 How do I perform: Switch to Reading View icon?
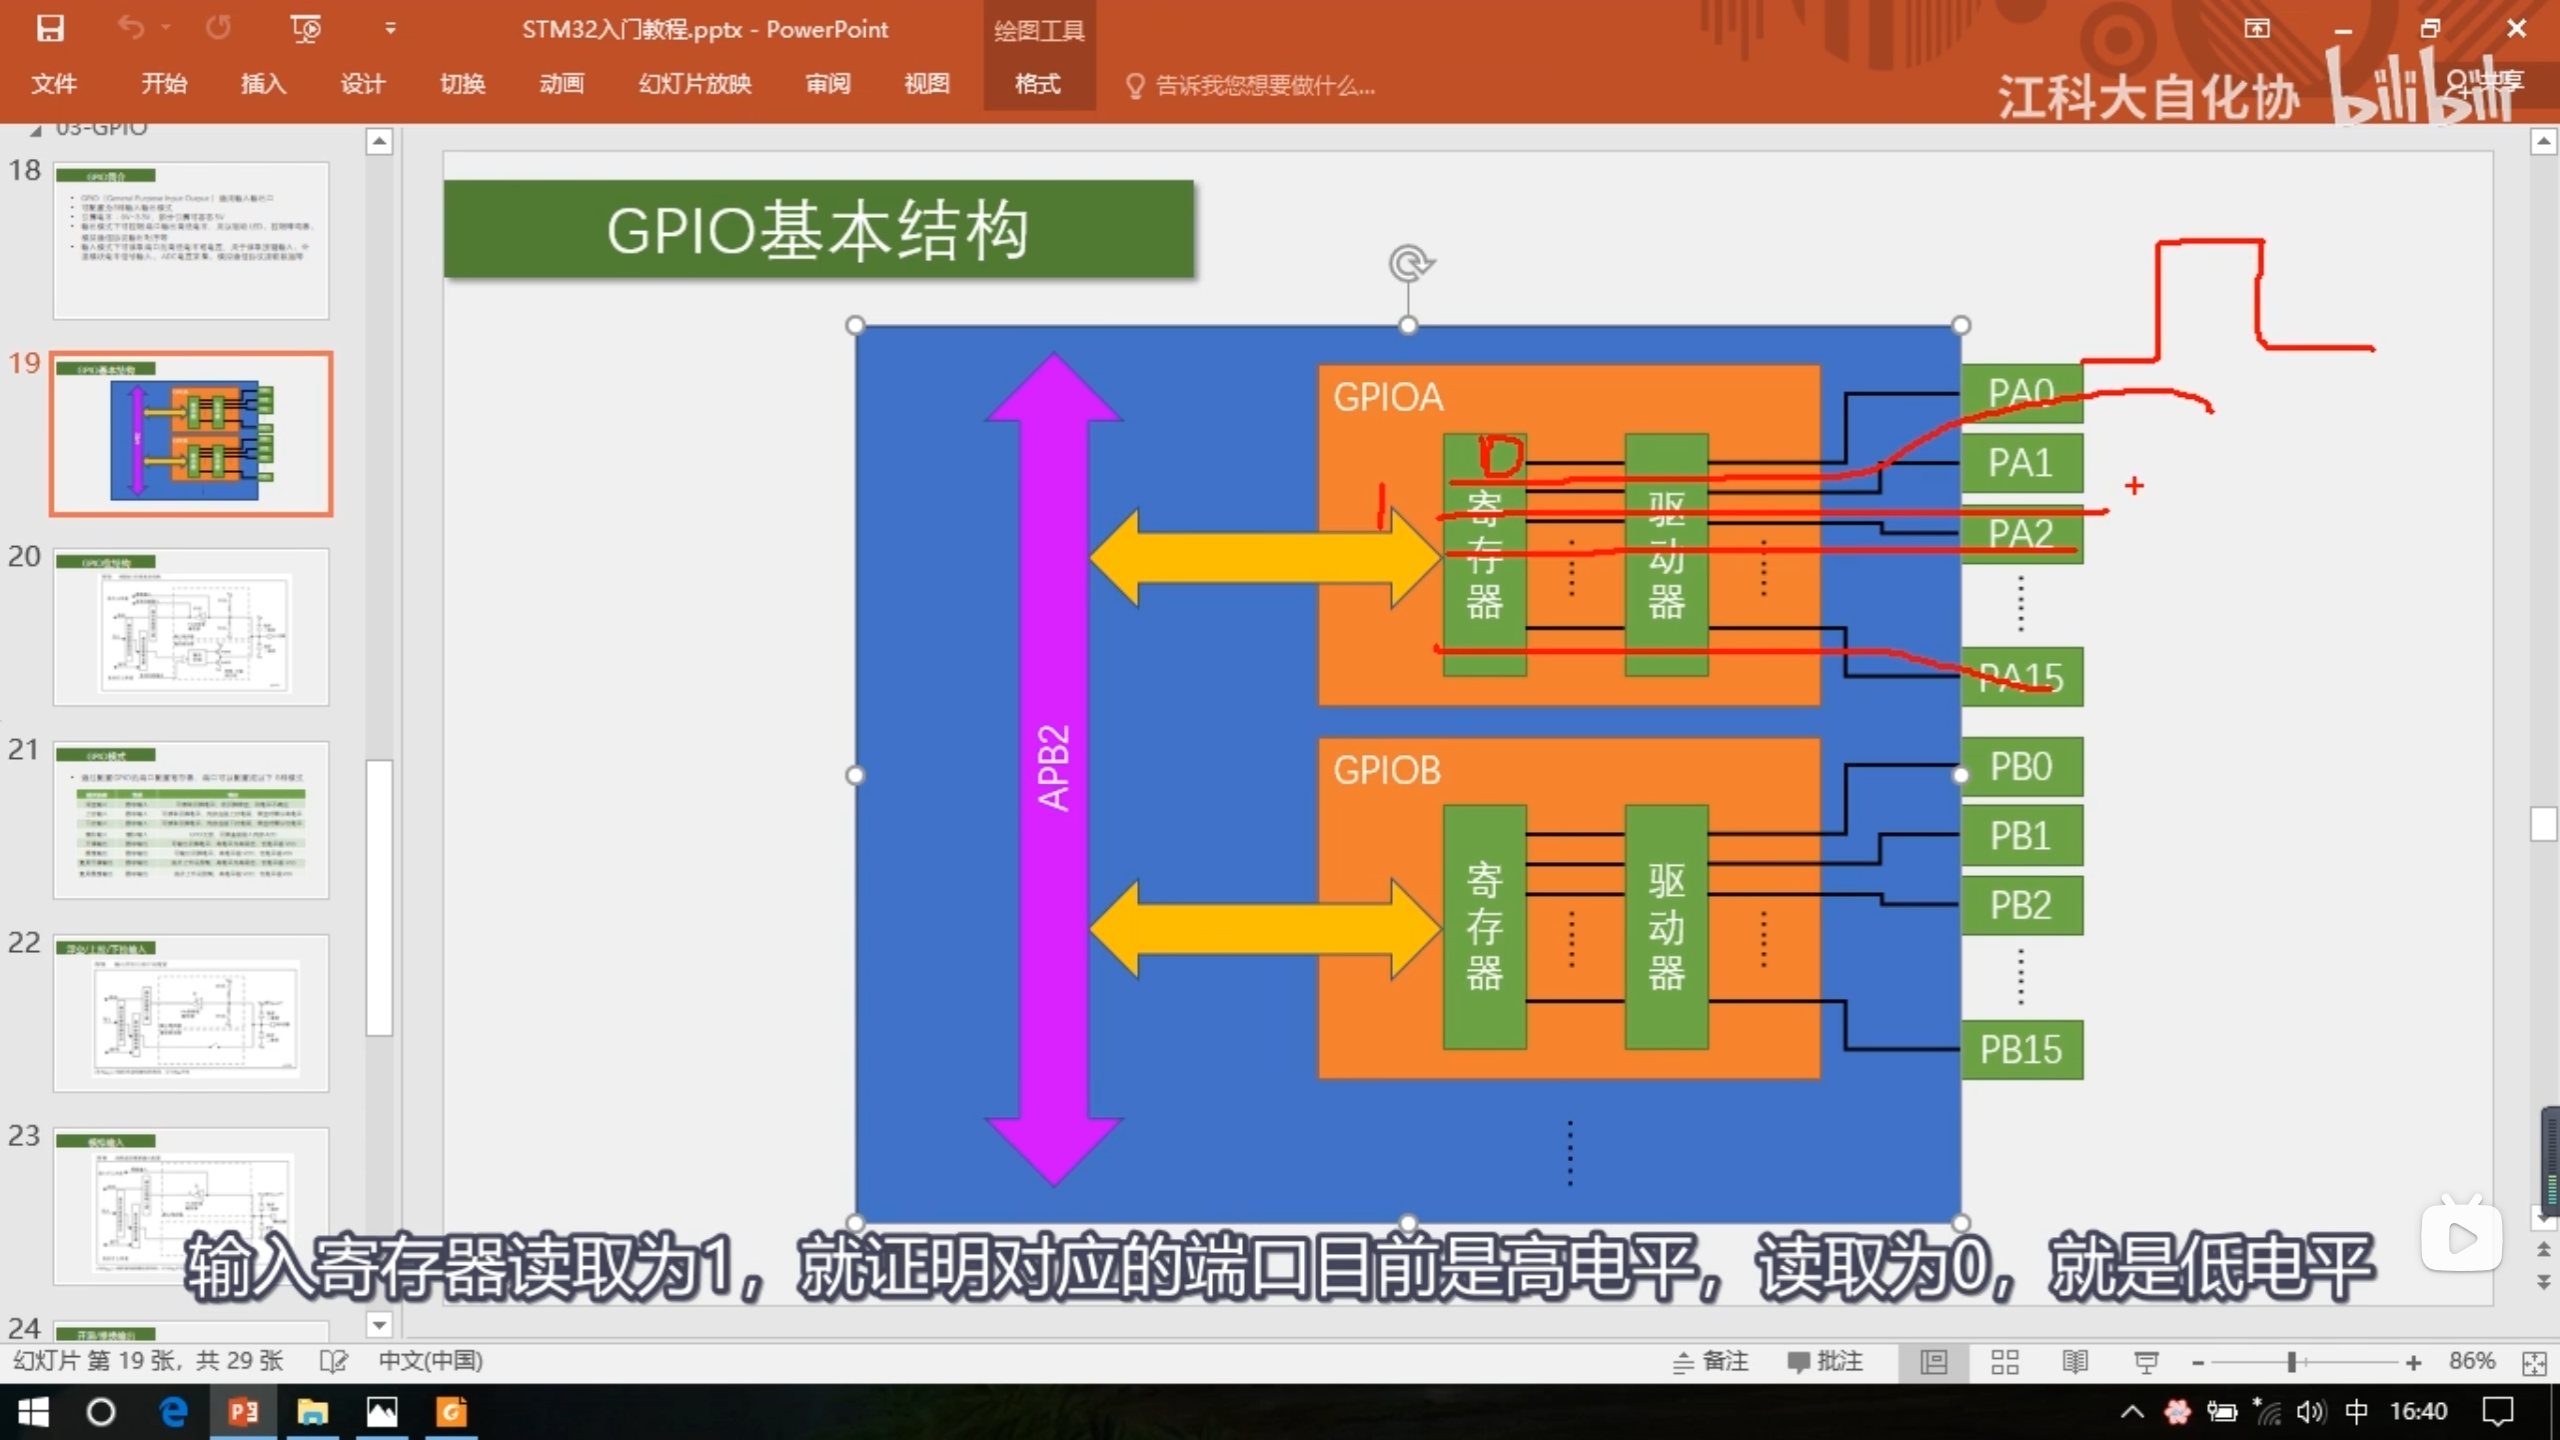click(x=2075, y=1362)
